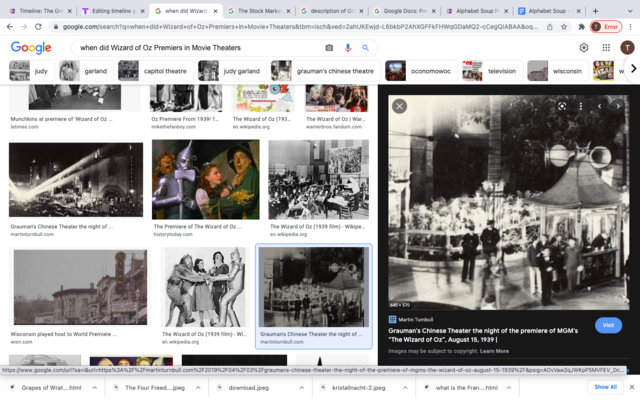Open Wisconsin played host to World Premiere thumbnail
Image resolution: width=640 pixels, height=400 pixels.
pos(80,287)
